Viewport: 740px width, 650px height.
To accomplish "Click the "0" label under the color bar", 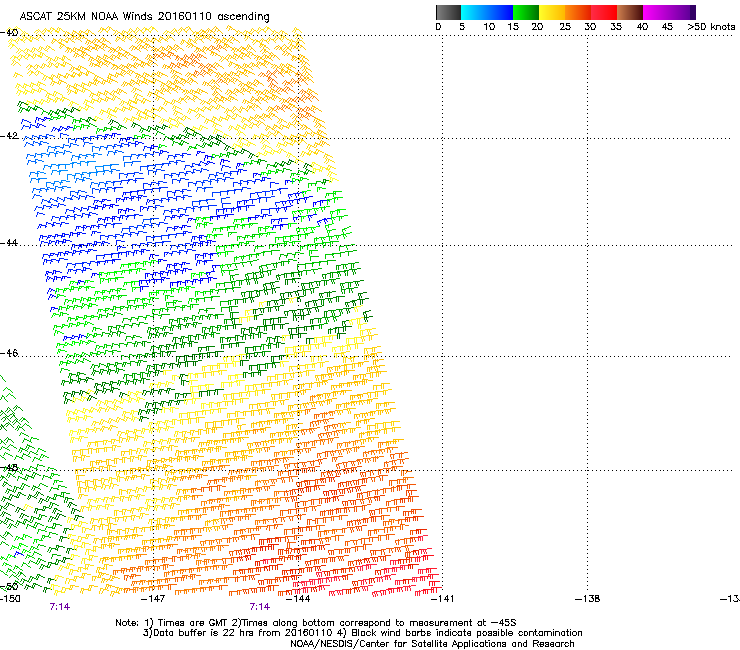I will 438,27.
